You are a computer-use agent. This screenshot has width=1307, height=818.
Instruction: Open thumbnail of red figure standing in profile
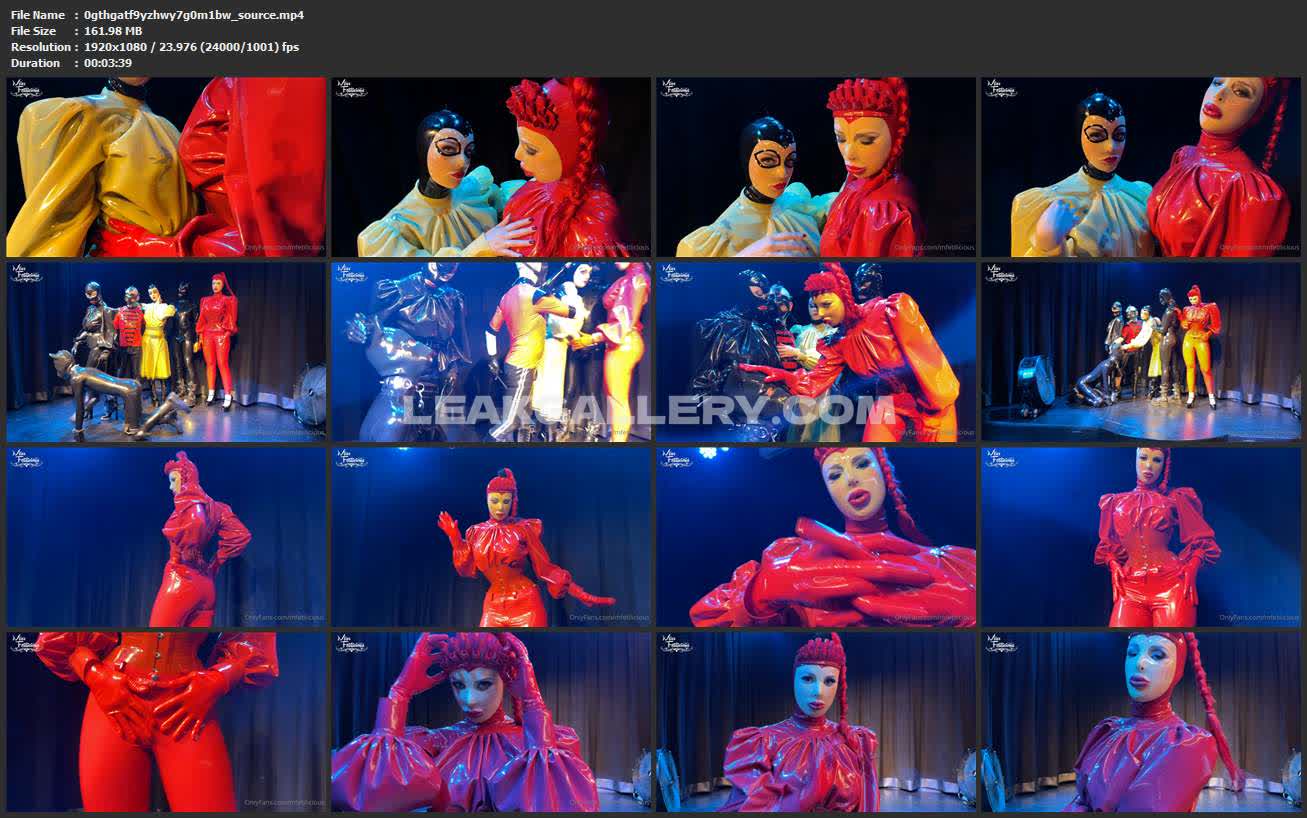click(x=166, y=537)
